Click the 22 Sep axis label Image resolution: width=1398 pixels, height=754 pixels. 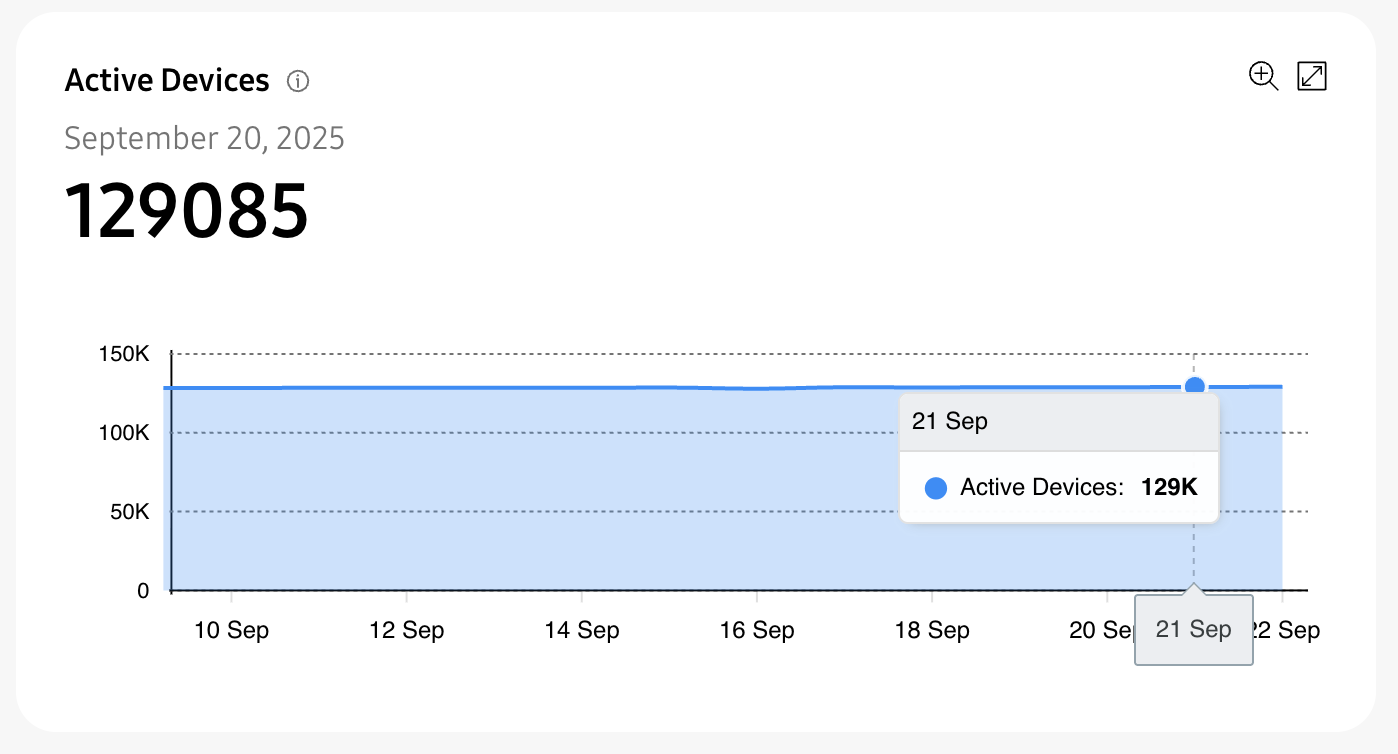[1290, 630]
